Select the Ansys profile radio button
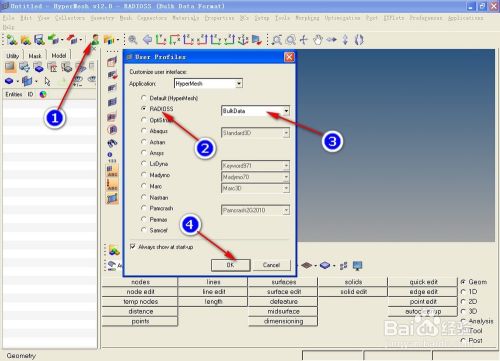Viewport: 500px width, 361px height. (144, 153)
